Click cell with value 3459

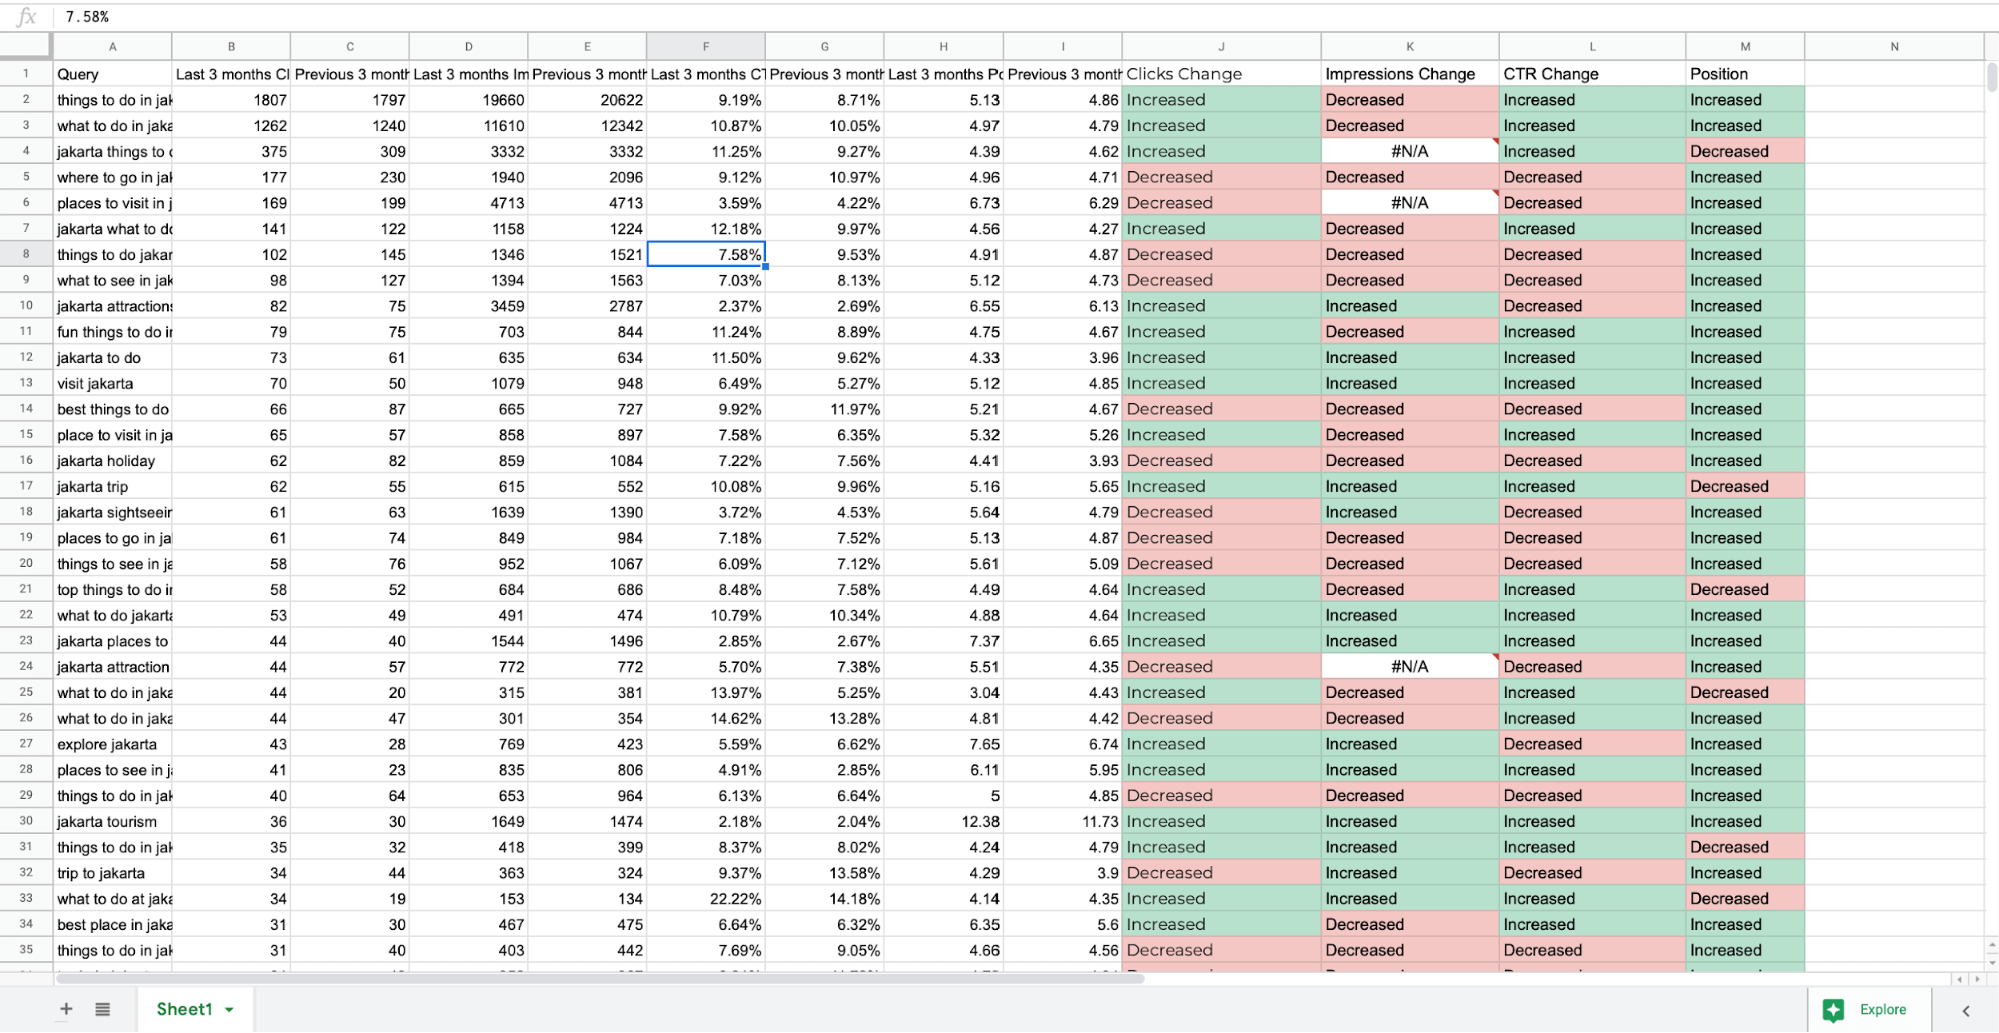coord(468,306)
